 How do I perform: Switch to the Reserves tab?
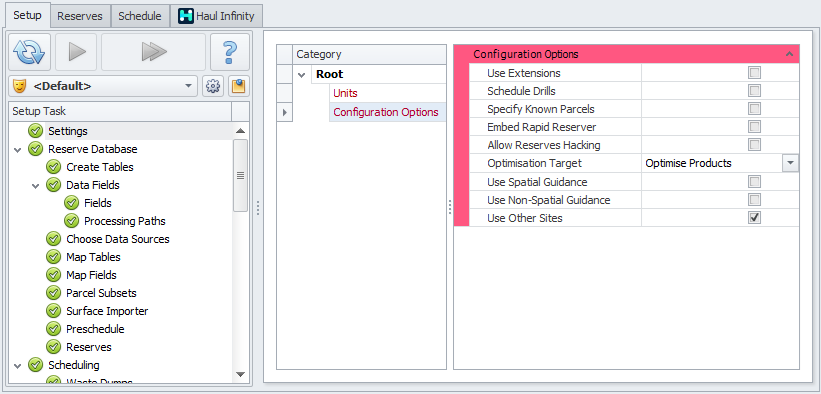point(80,16)
